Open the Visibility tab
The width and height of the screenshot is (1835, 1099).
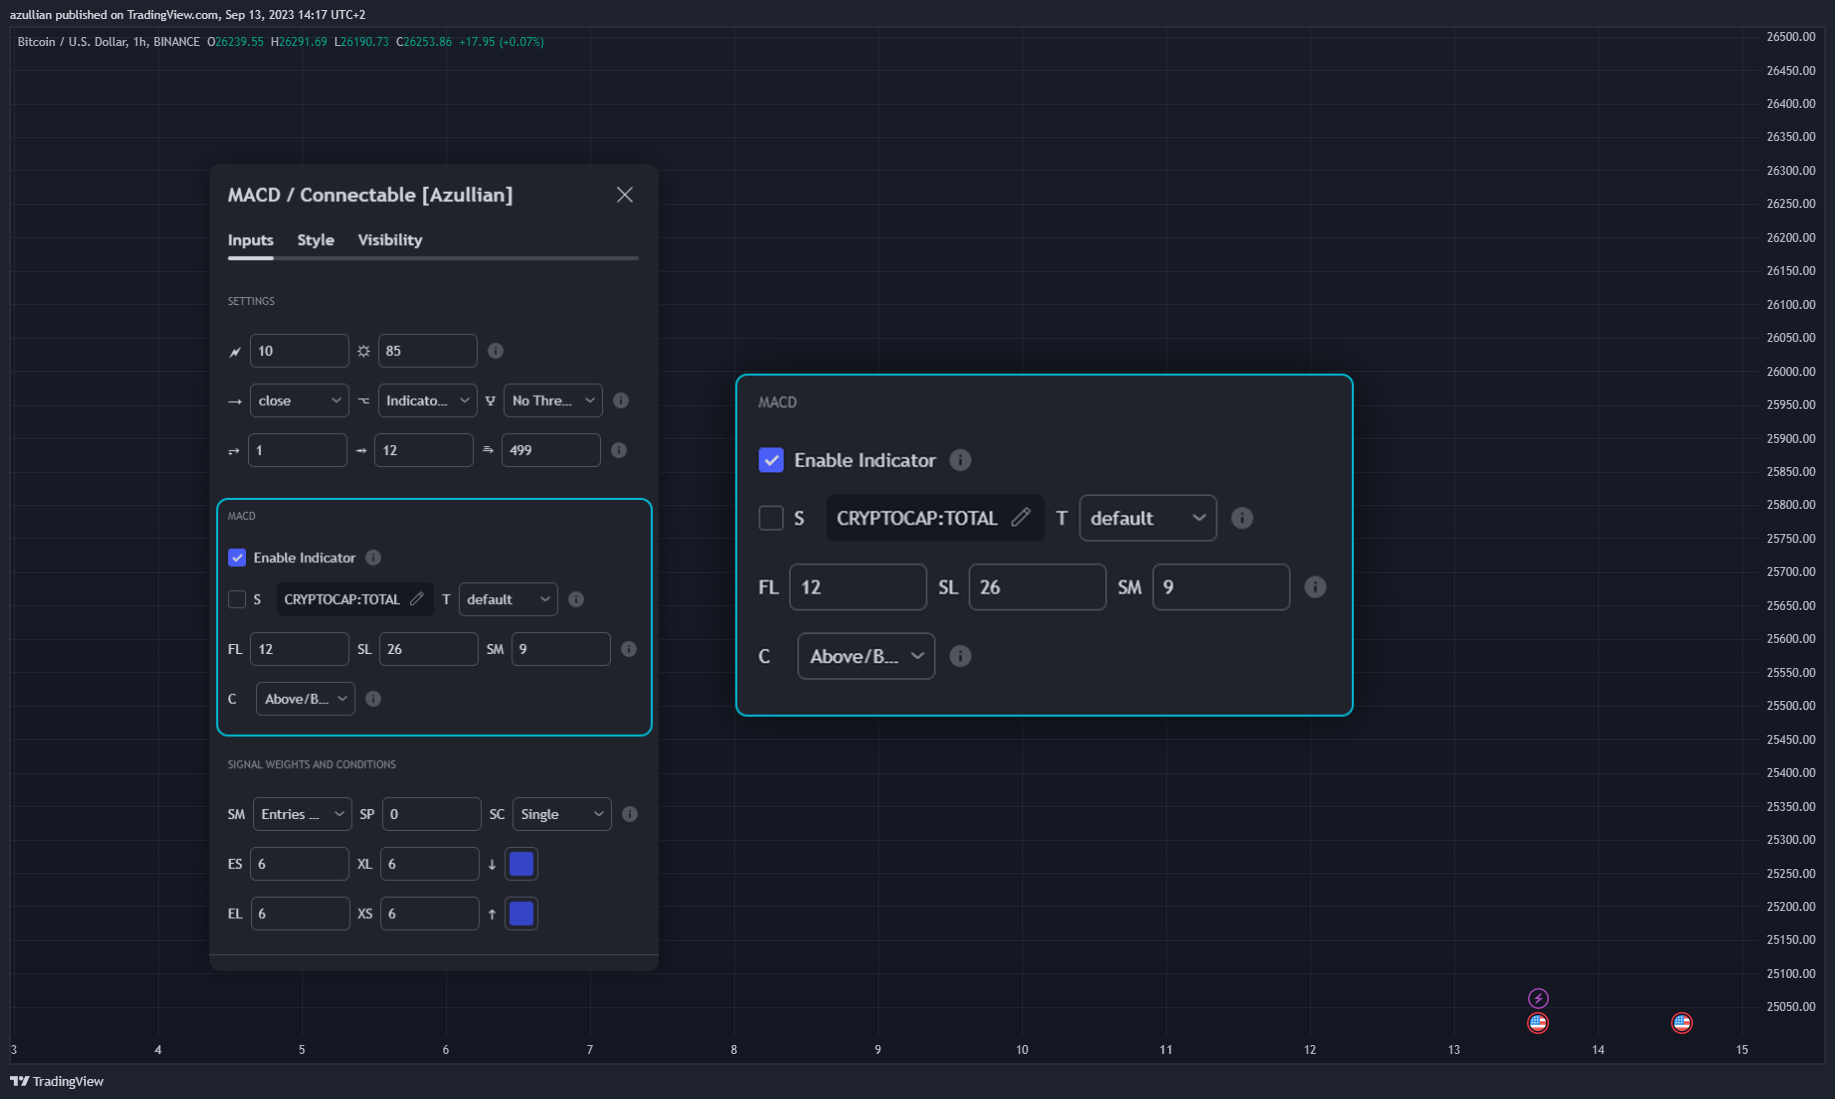coord(390,240)
